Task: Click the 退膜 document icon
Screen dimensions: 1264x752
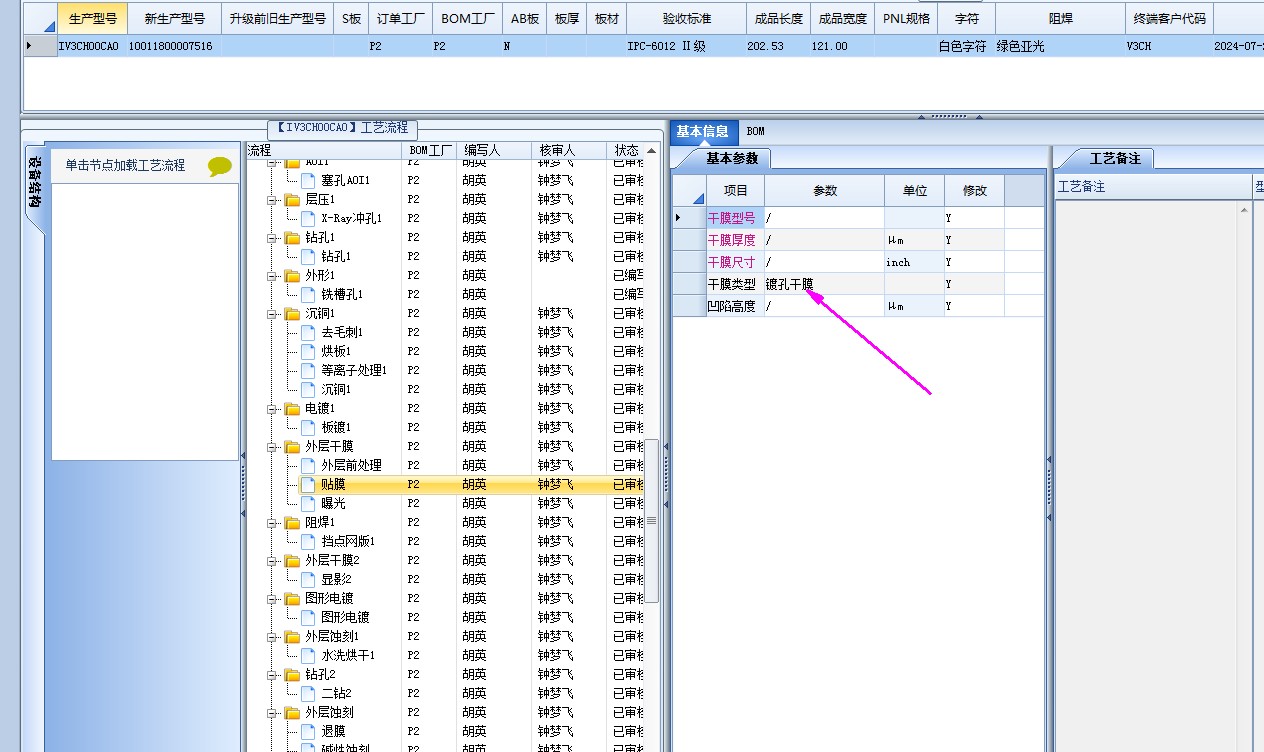Action: [x=308, y=731]
